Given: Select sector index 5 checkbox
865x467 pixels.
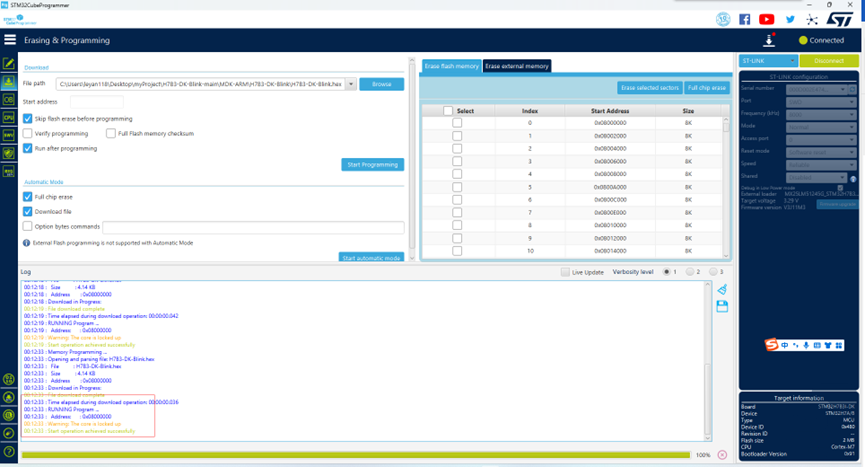Looking at the screenshot, I should click(x=457, y=187).
